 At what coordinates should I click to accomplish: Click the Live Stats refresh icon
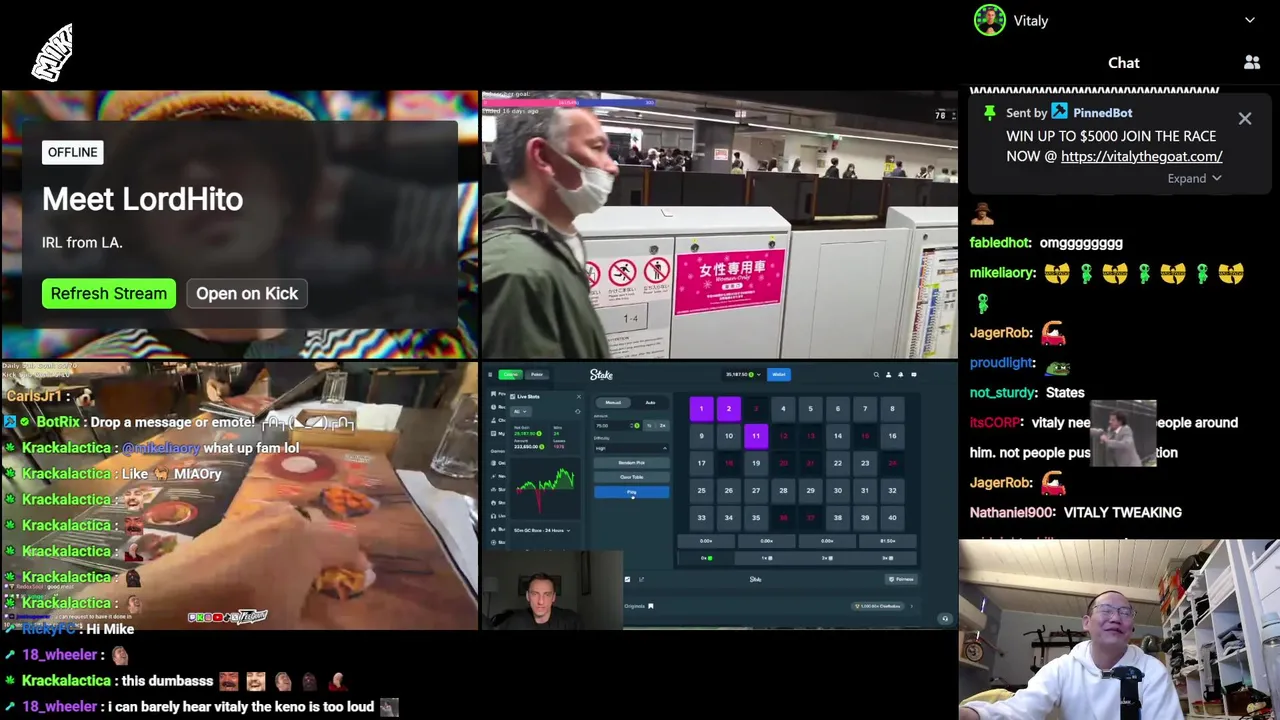click(578, 411)
